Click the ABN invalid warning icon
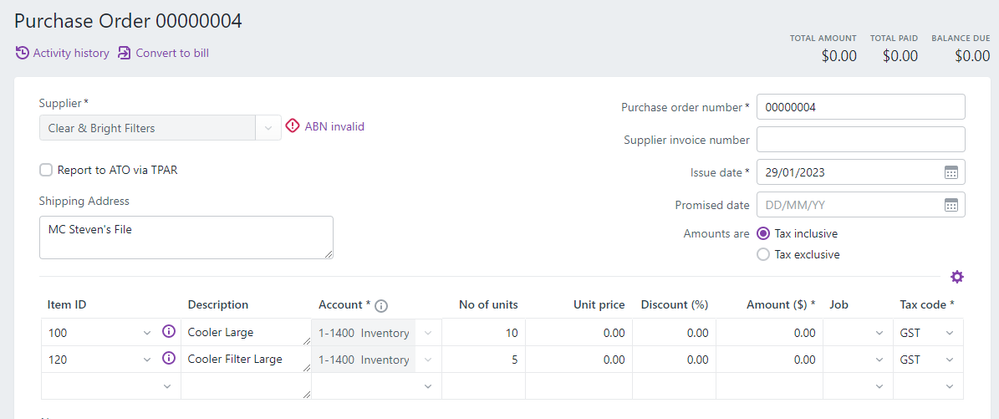Screen dimensions: 999x419 tap(292, 127)
